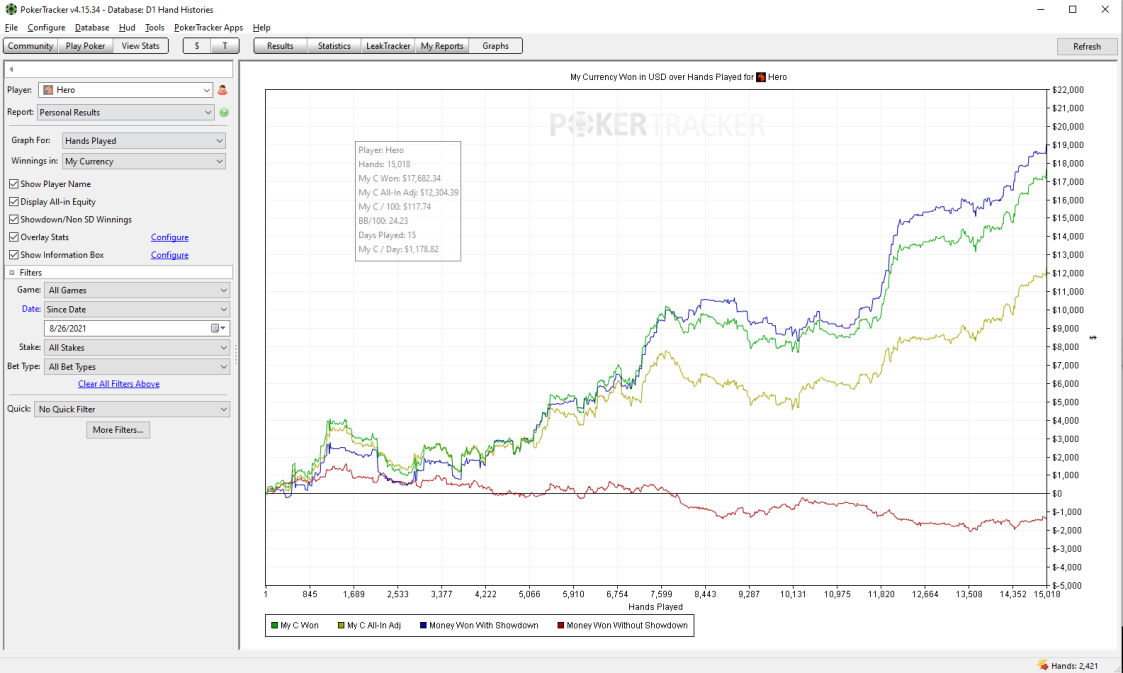Screen dimensions: 1123x673
Task: Open the PokerTracker Apps menu
Action: point(208,27)
